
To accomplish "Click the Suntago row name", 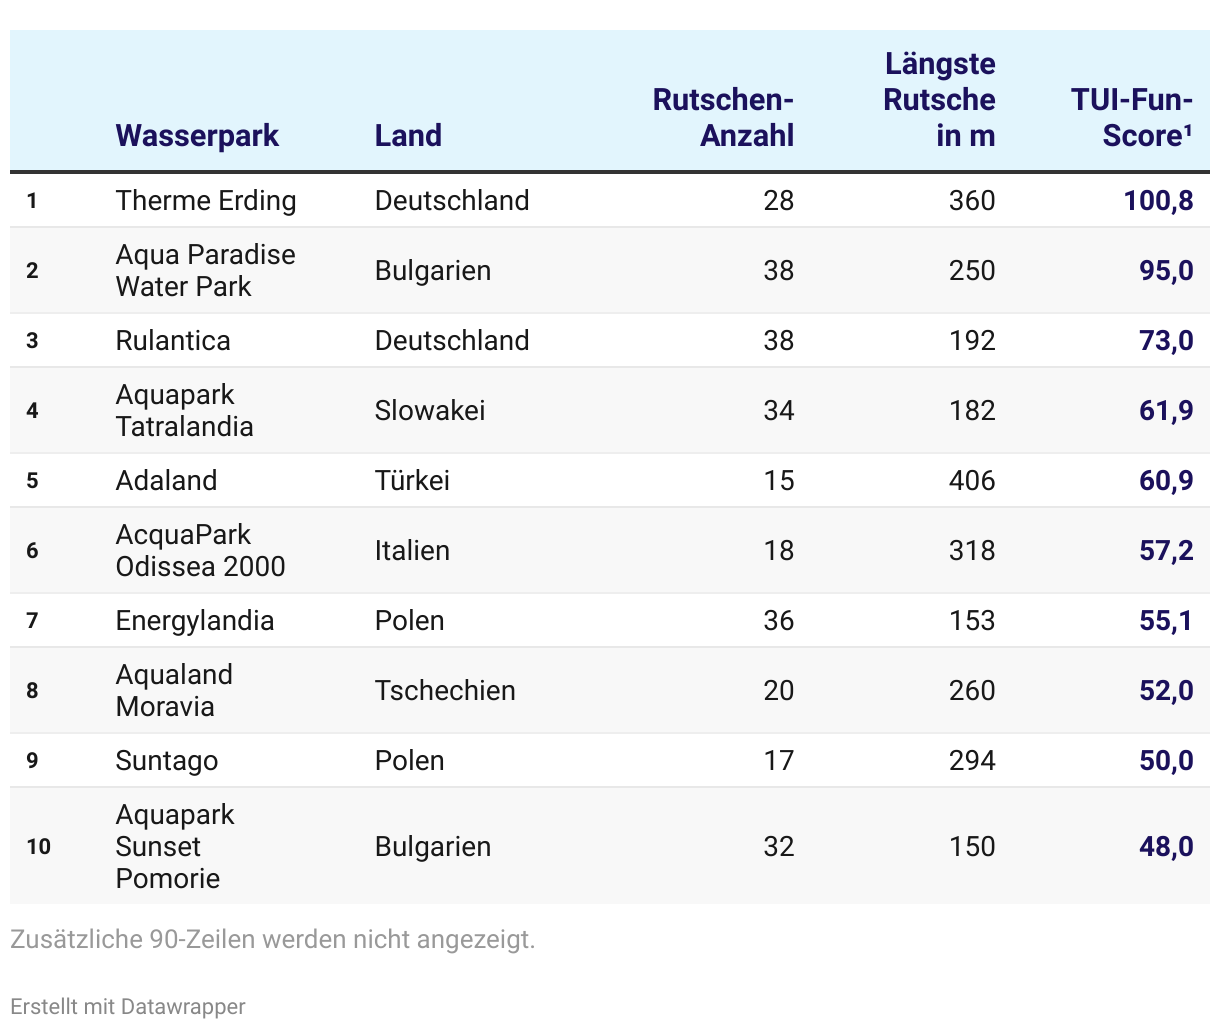I will tap(167, 760).
